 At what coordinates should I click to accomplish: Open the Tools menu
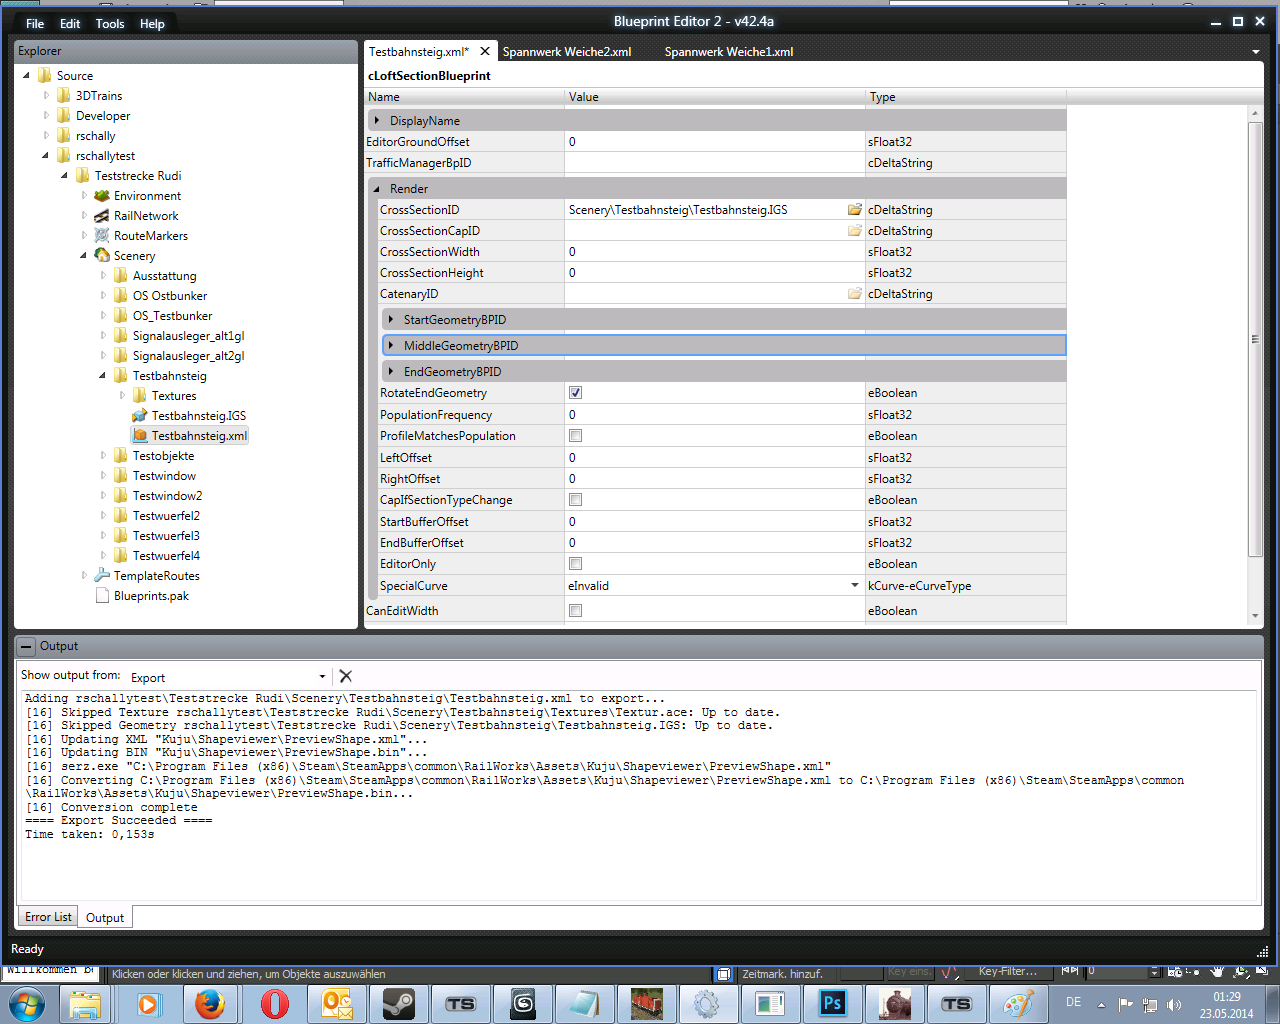coord(110,24)
